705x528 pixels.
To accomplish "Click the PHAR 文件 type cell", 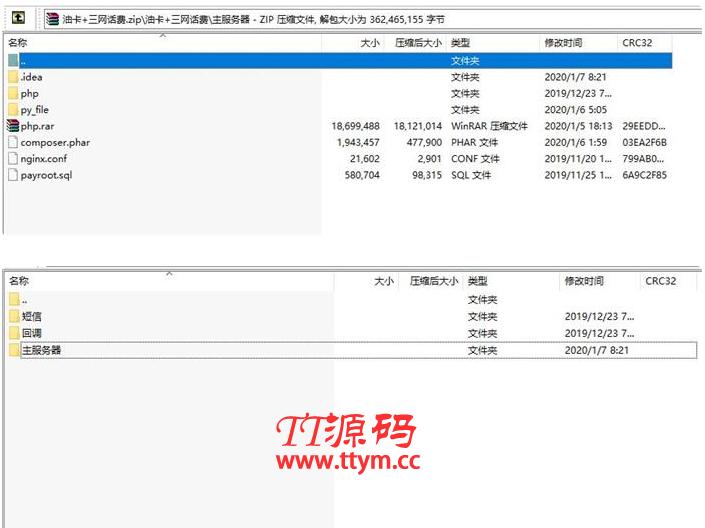I will coord(474,142).
